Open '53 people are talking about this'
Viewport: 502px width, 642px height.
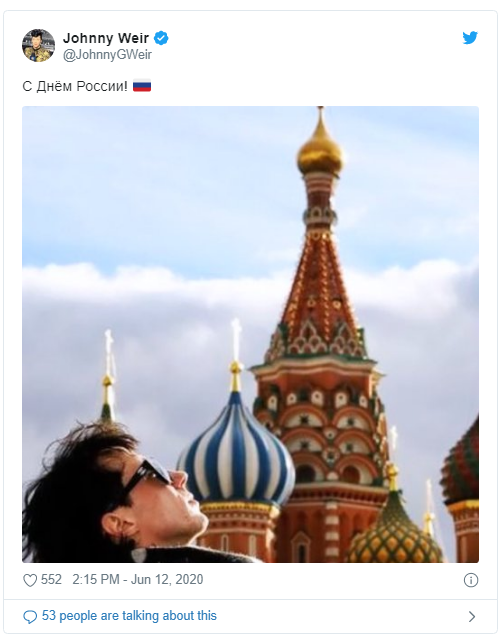(x=129, y=616)
